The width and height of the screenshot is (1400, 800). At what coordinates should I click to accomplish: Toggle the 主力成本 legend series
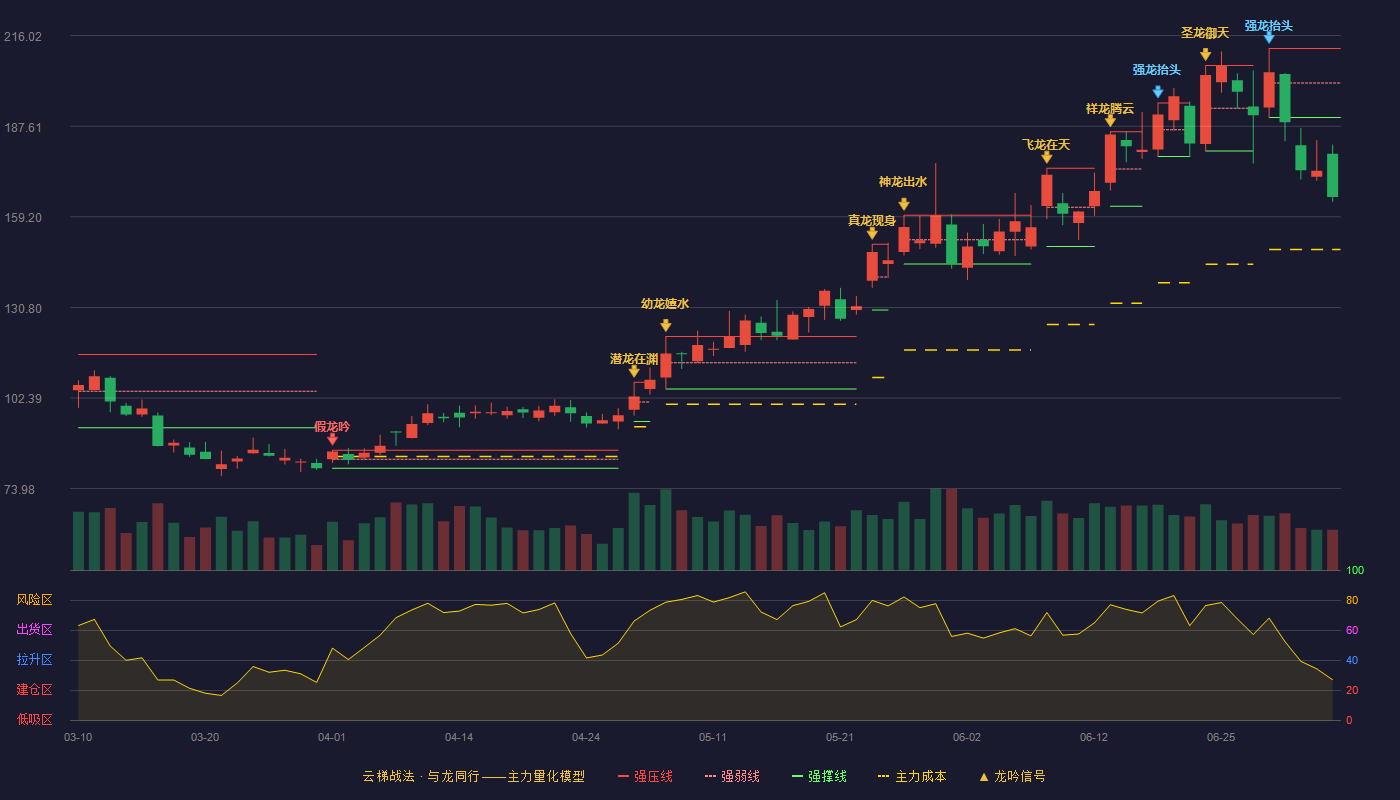[912, 776]
